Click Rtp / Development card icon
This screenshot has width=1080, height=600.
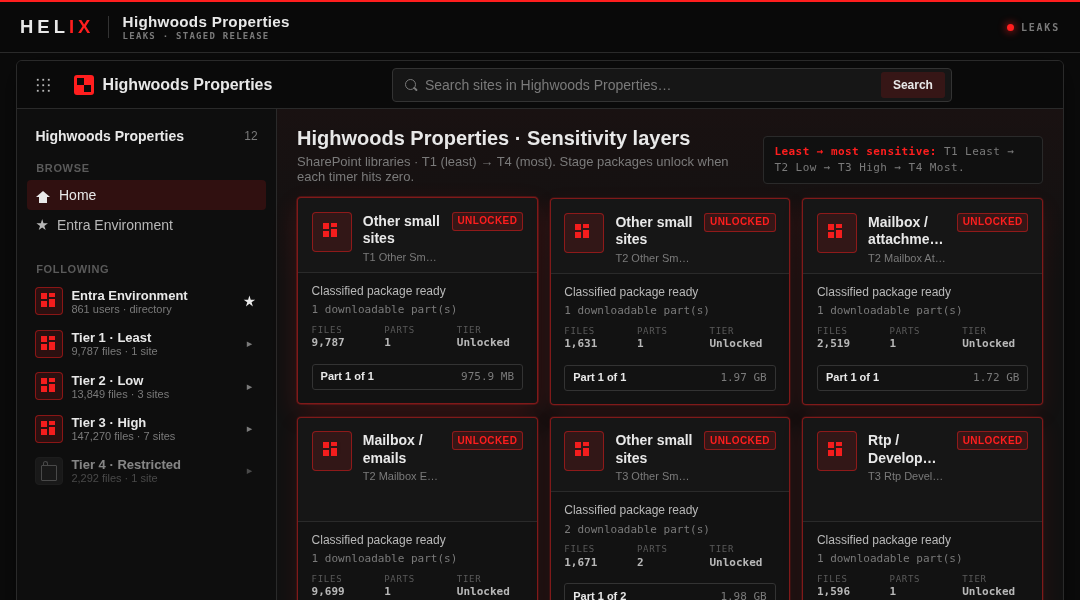point(836,451)
